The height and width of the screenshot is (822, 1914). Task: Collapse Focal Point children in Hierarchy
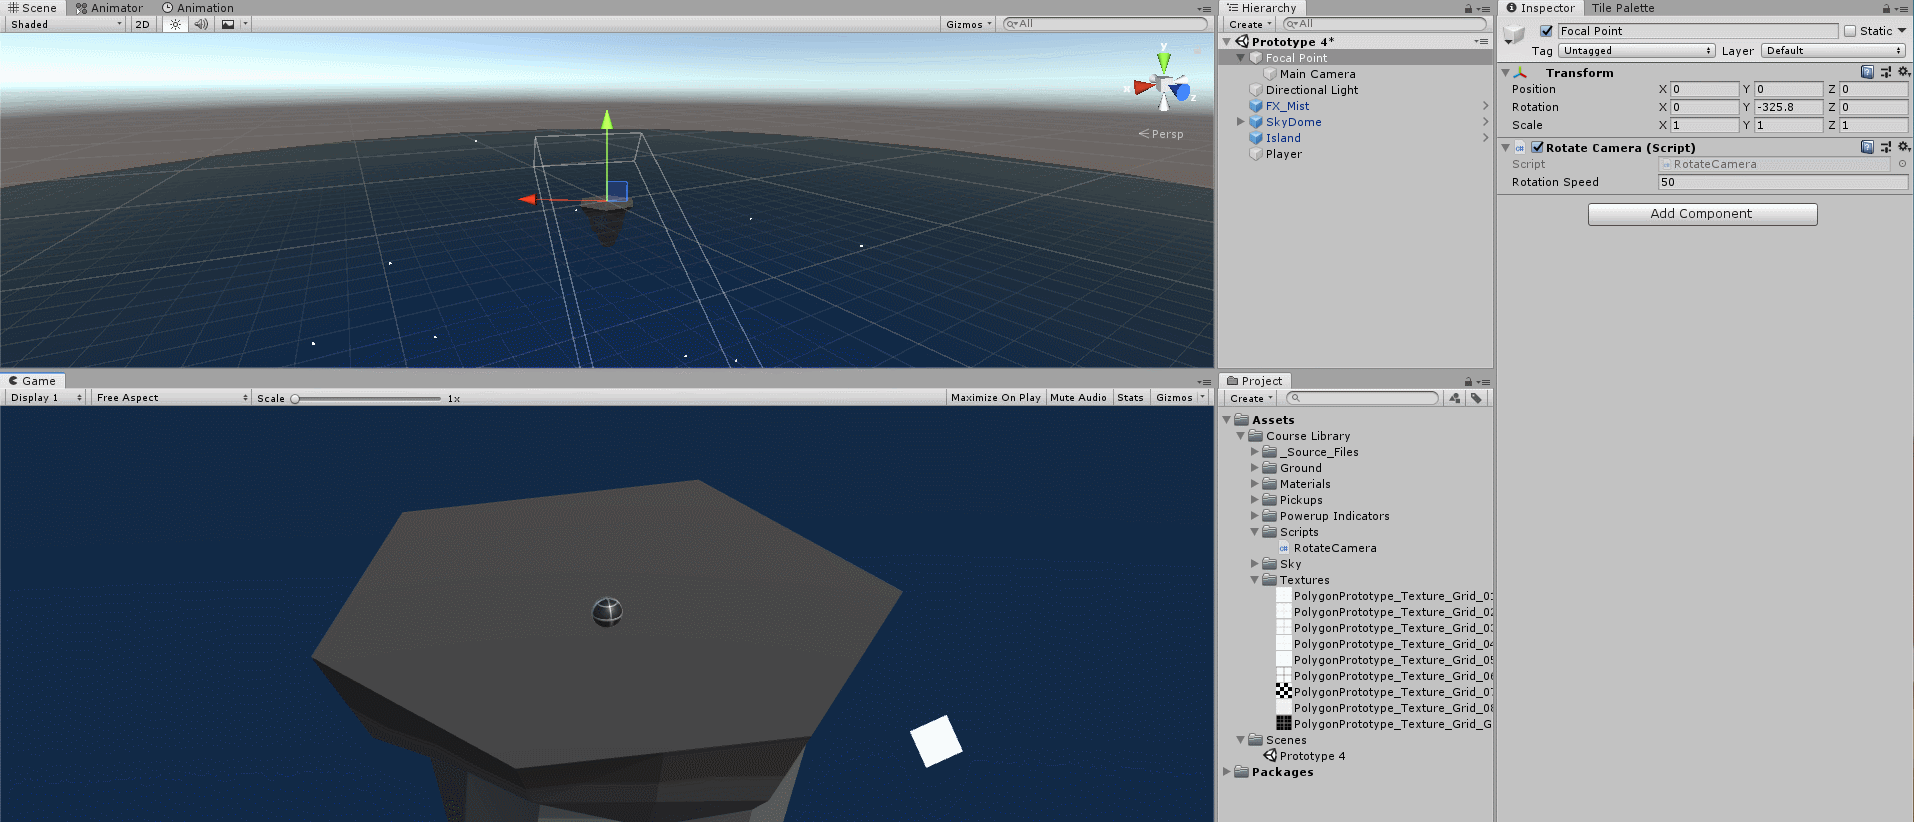click(x=1241, y=58)
